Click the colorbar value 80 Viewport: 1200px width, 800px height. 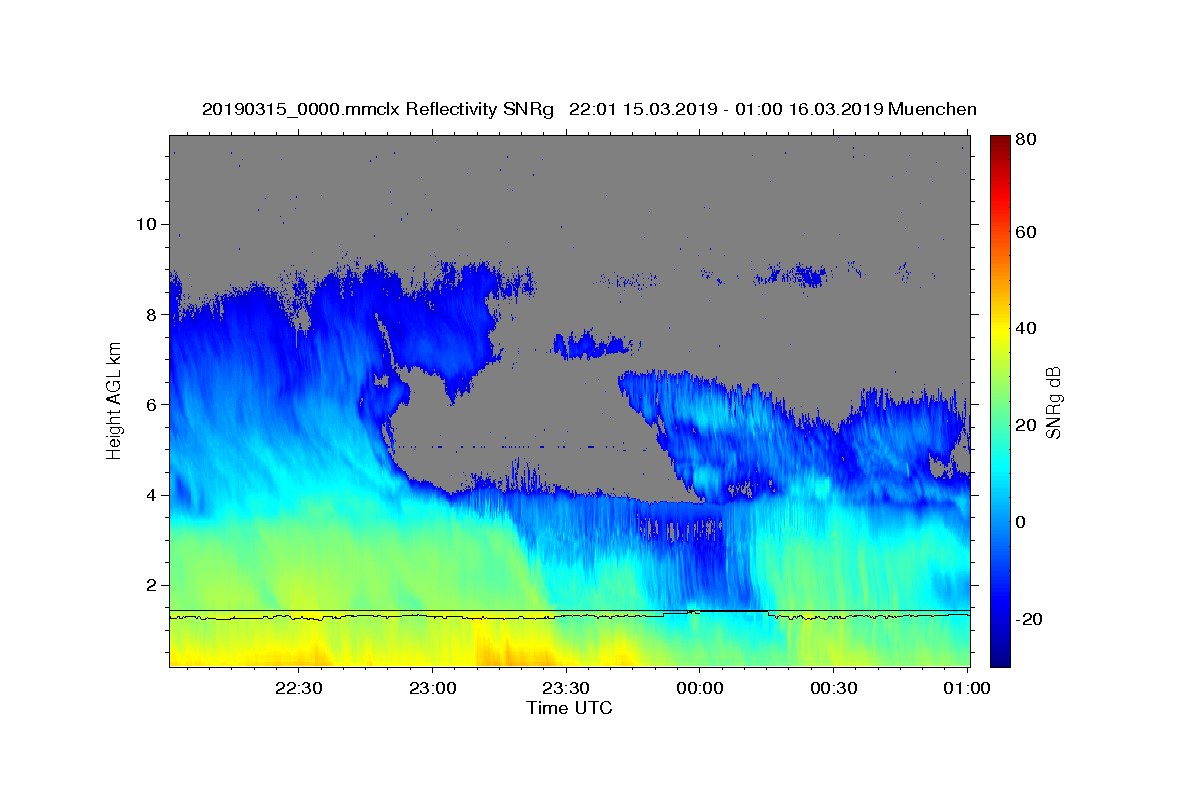tap(1025, 140)
